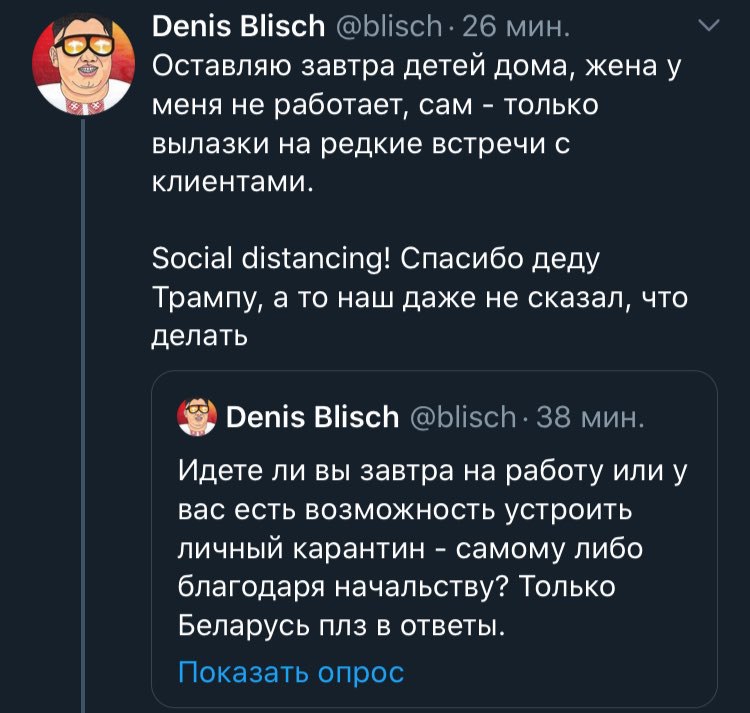Open @blisch handle in main tweet header
750x713 pixels.
click(x=385, y=27)
